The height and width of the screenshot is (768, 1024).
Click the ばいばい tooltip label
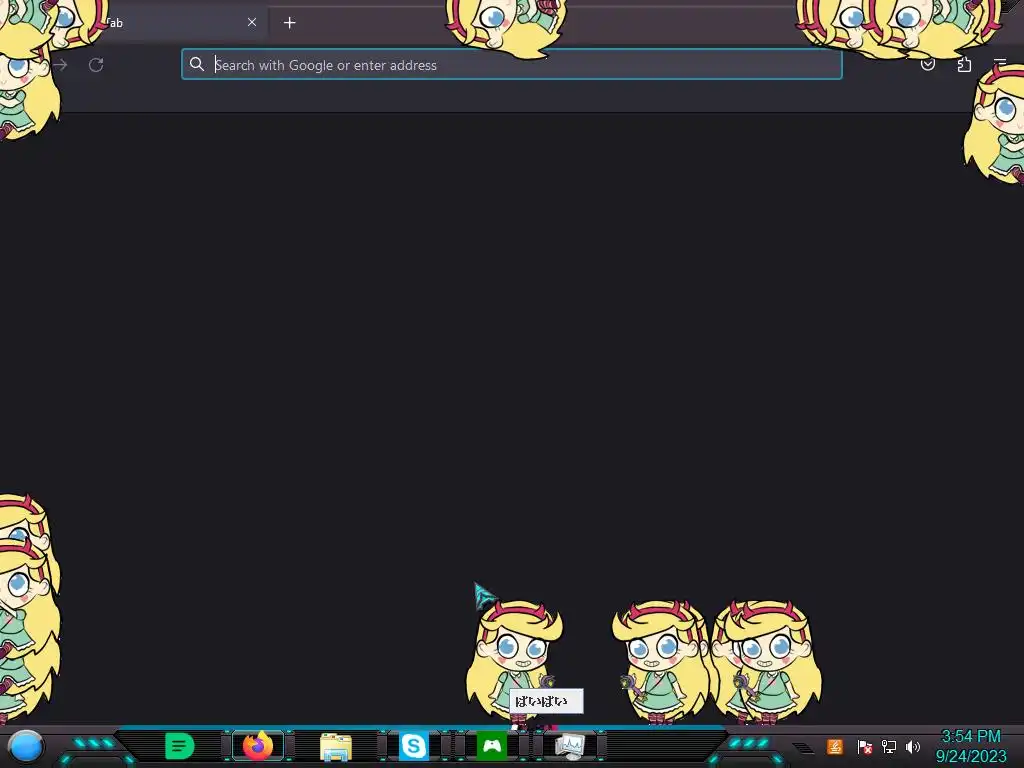pyautogui.click(x=546, y=701)
